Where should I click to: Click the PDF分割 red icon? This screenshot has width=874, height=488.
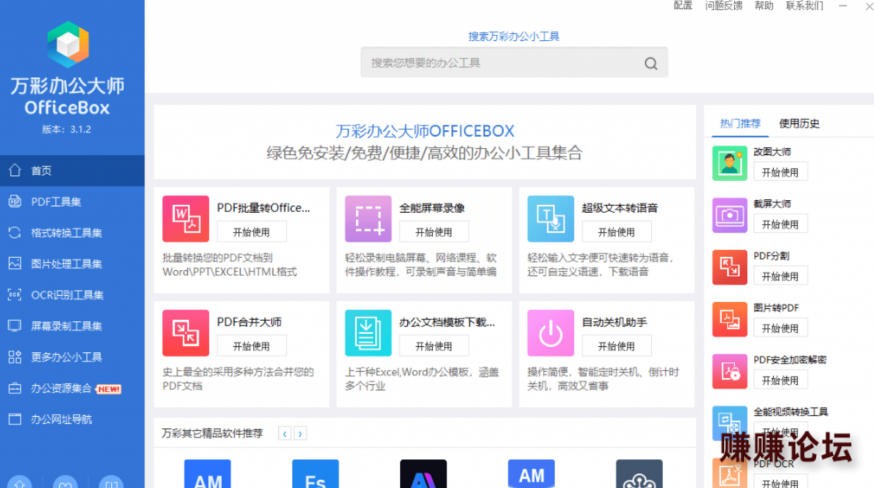pos(730,267)
